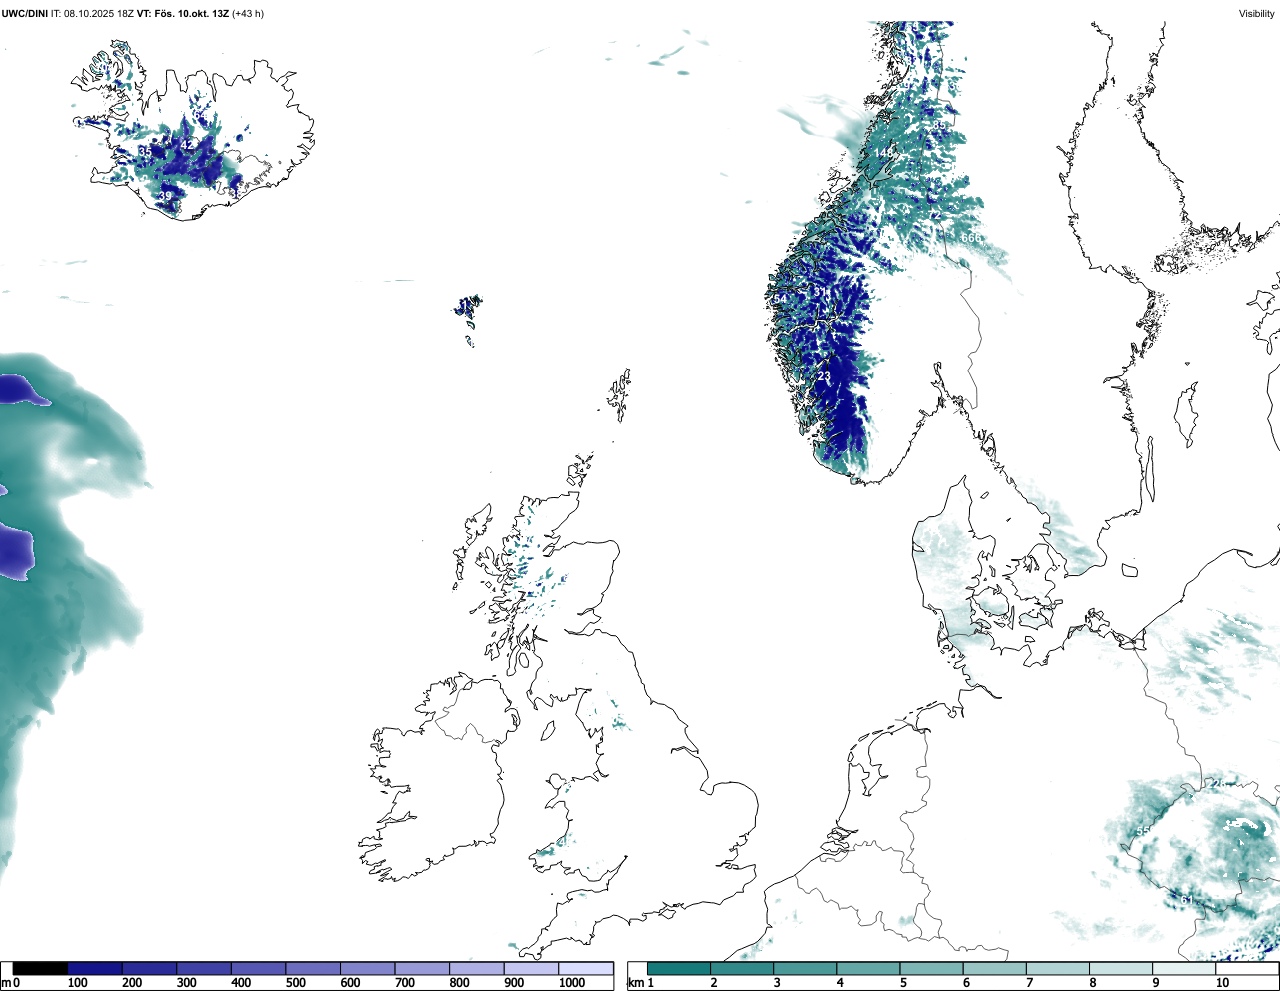
Task: Click the black 0–100 m legend swatch
Action: 41,968
